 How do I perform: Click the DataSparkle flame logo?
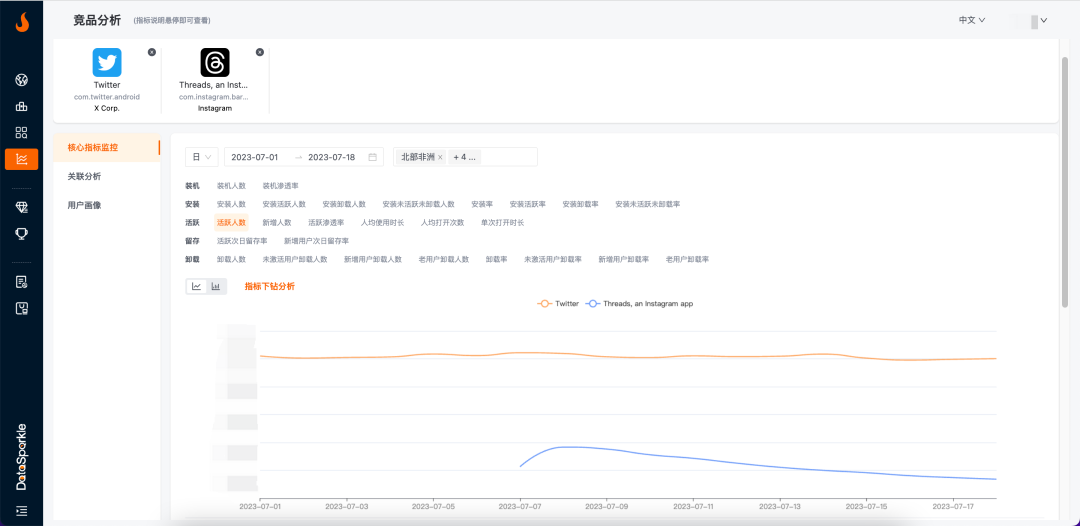point(21,22)
